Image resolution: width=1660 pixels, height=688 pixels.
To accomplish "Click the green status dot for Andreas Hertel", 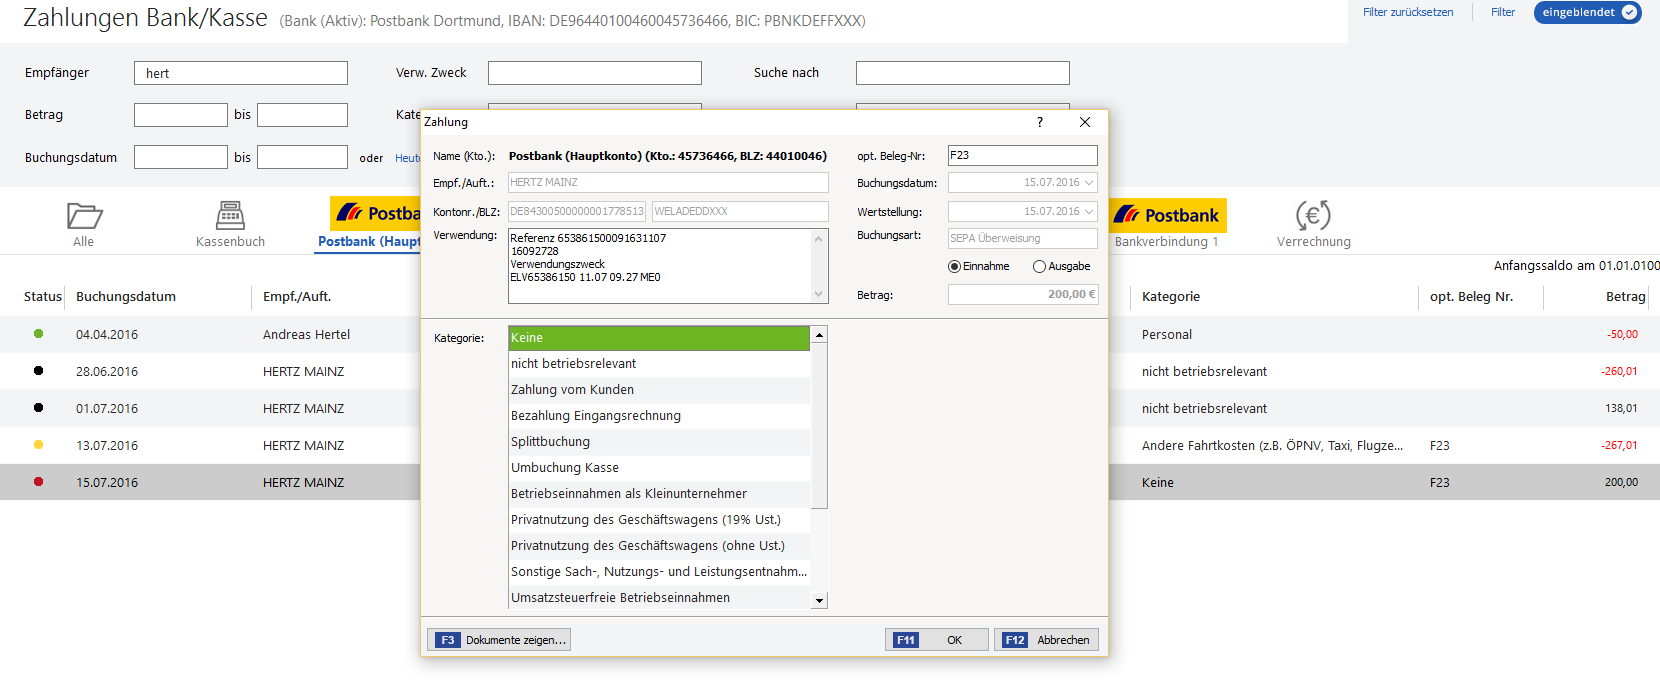I will (x=39, y=334).
